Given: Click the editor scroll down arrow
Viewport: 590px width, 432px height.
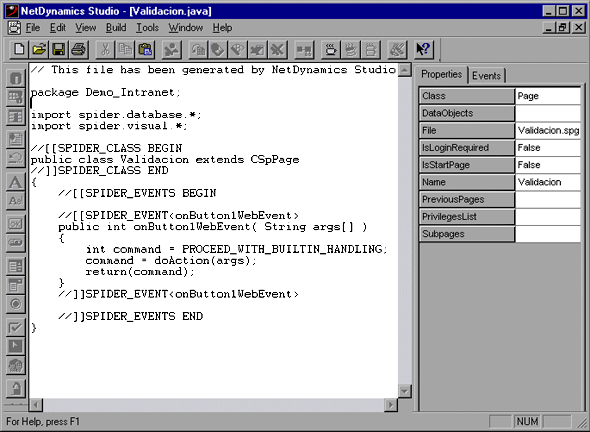Looking at the screenshot, I should click(405, 391).
